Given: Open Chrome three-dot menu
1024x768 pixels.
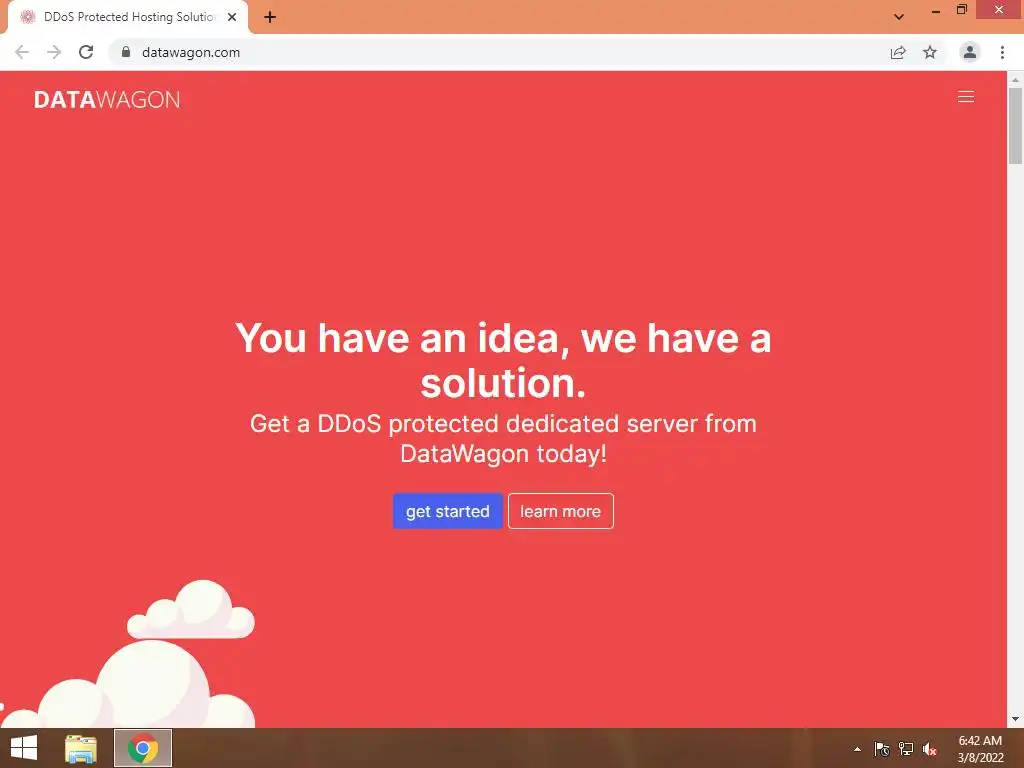Looking at the screenshot, I should point(1002,52).
